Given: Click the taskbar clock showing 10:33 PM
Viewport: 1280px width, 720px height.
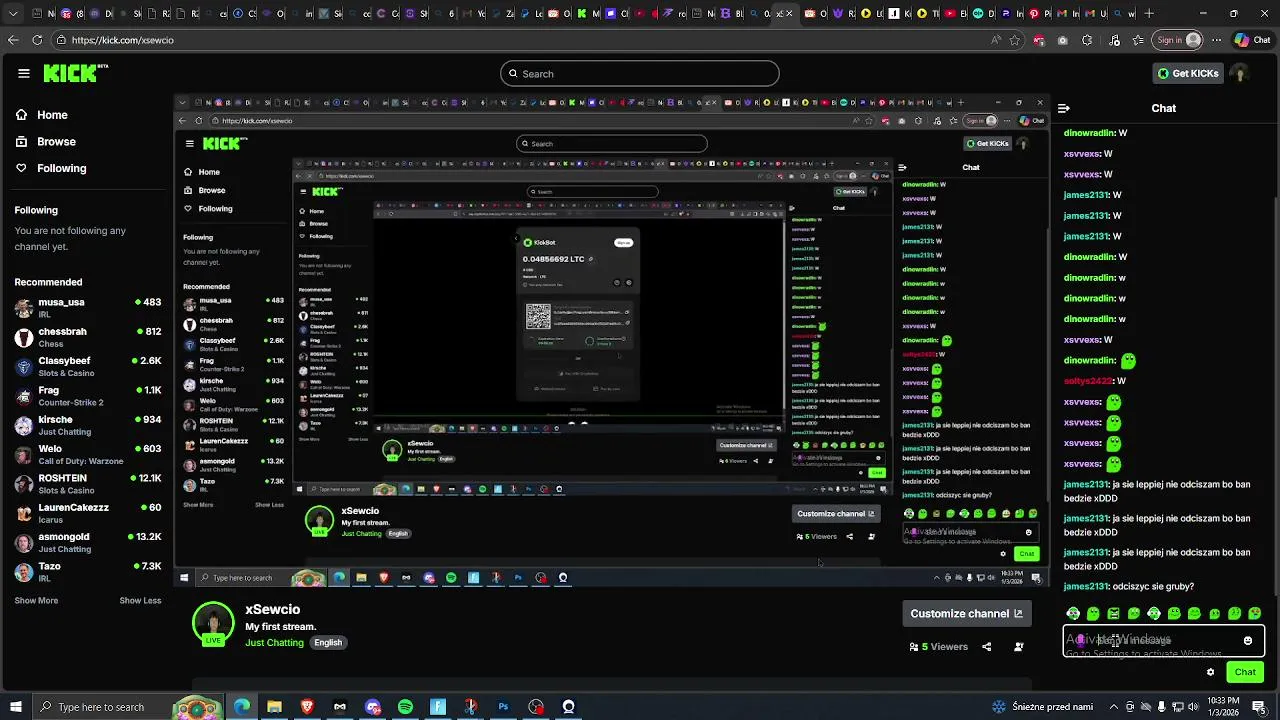Looking at the screenshot, I should click(x=1224, y=707).
